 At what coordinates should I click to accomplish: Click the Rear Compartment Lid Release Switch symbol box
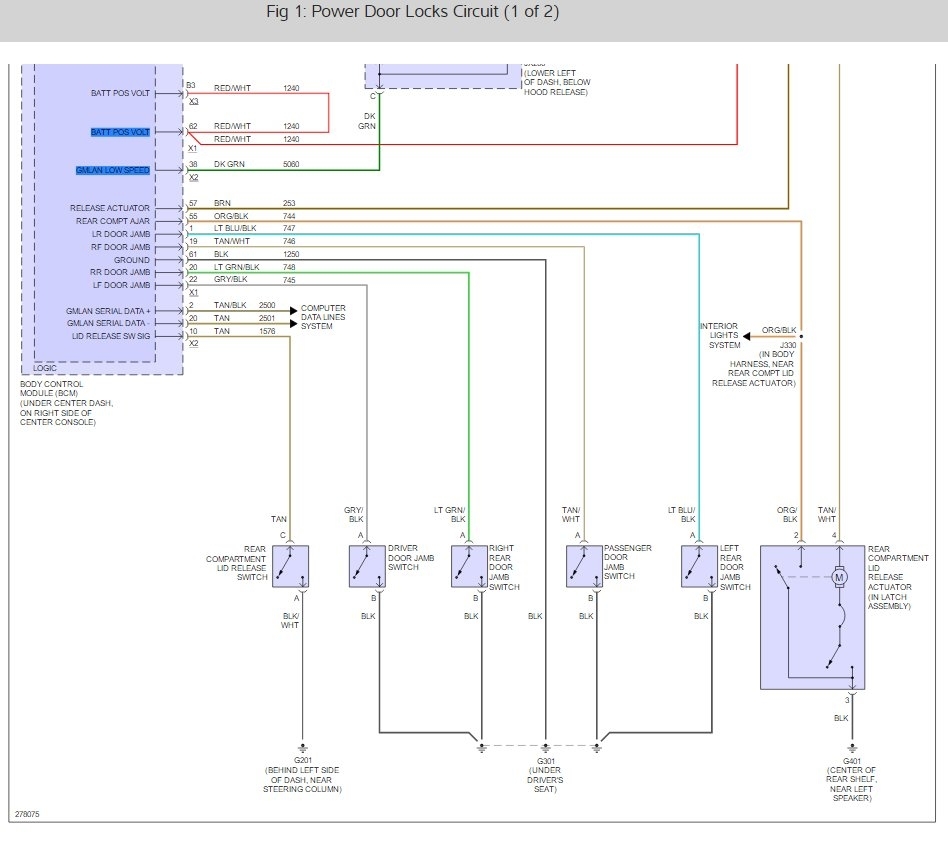pyautogui.click(x=290, y=566)
